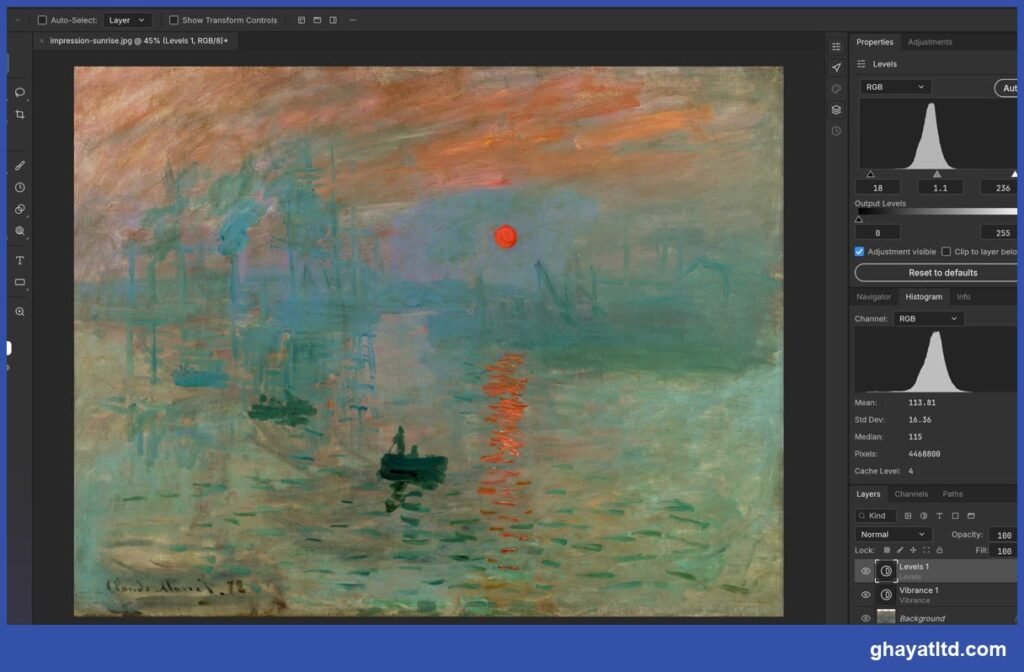Lock transparent pixels of layer
Viewport: 1024px width, 672px height.
pyautogui.click(x=886, y=550)
